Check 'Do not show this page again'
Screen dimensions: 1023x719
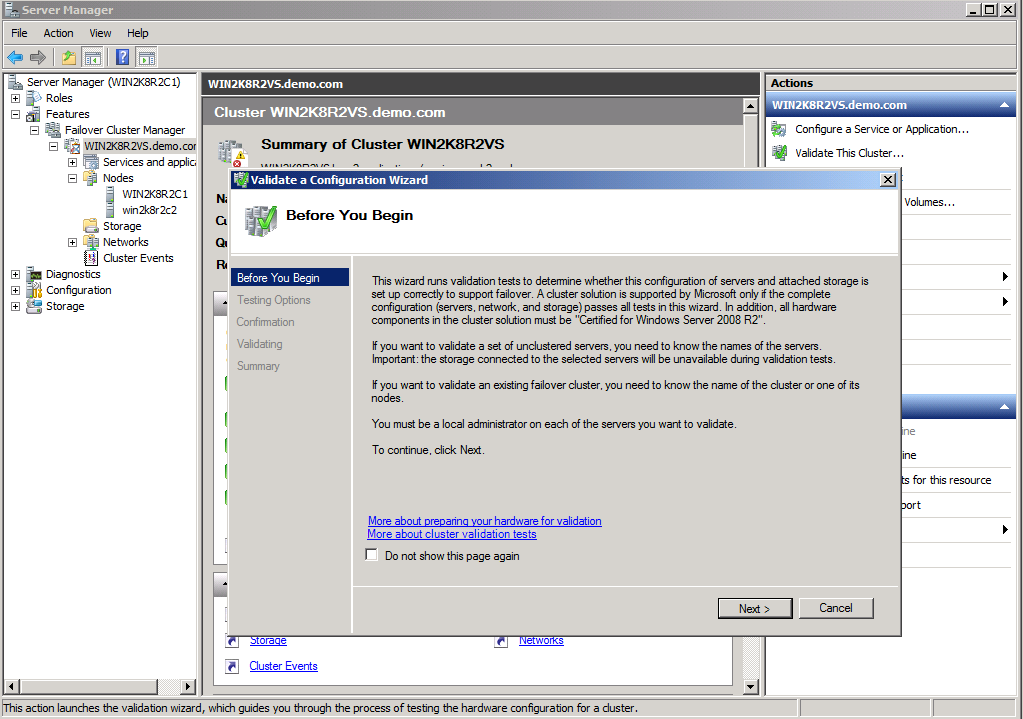pos(371,555)
